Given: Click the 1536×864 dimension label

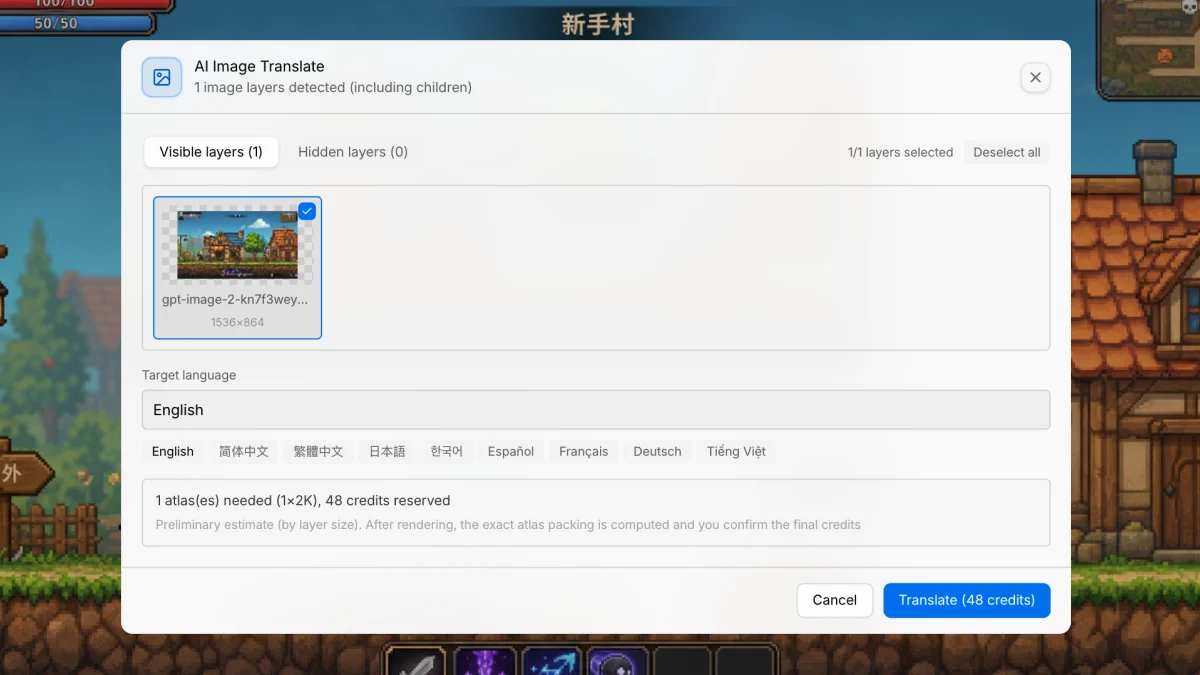Looking at the screenshot, I should (x=237, y=322).
